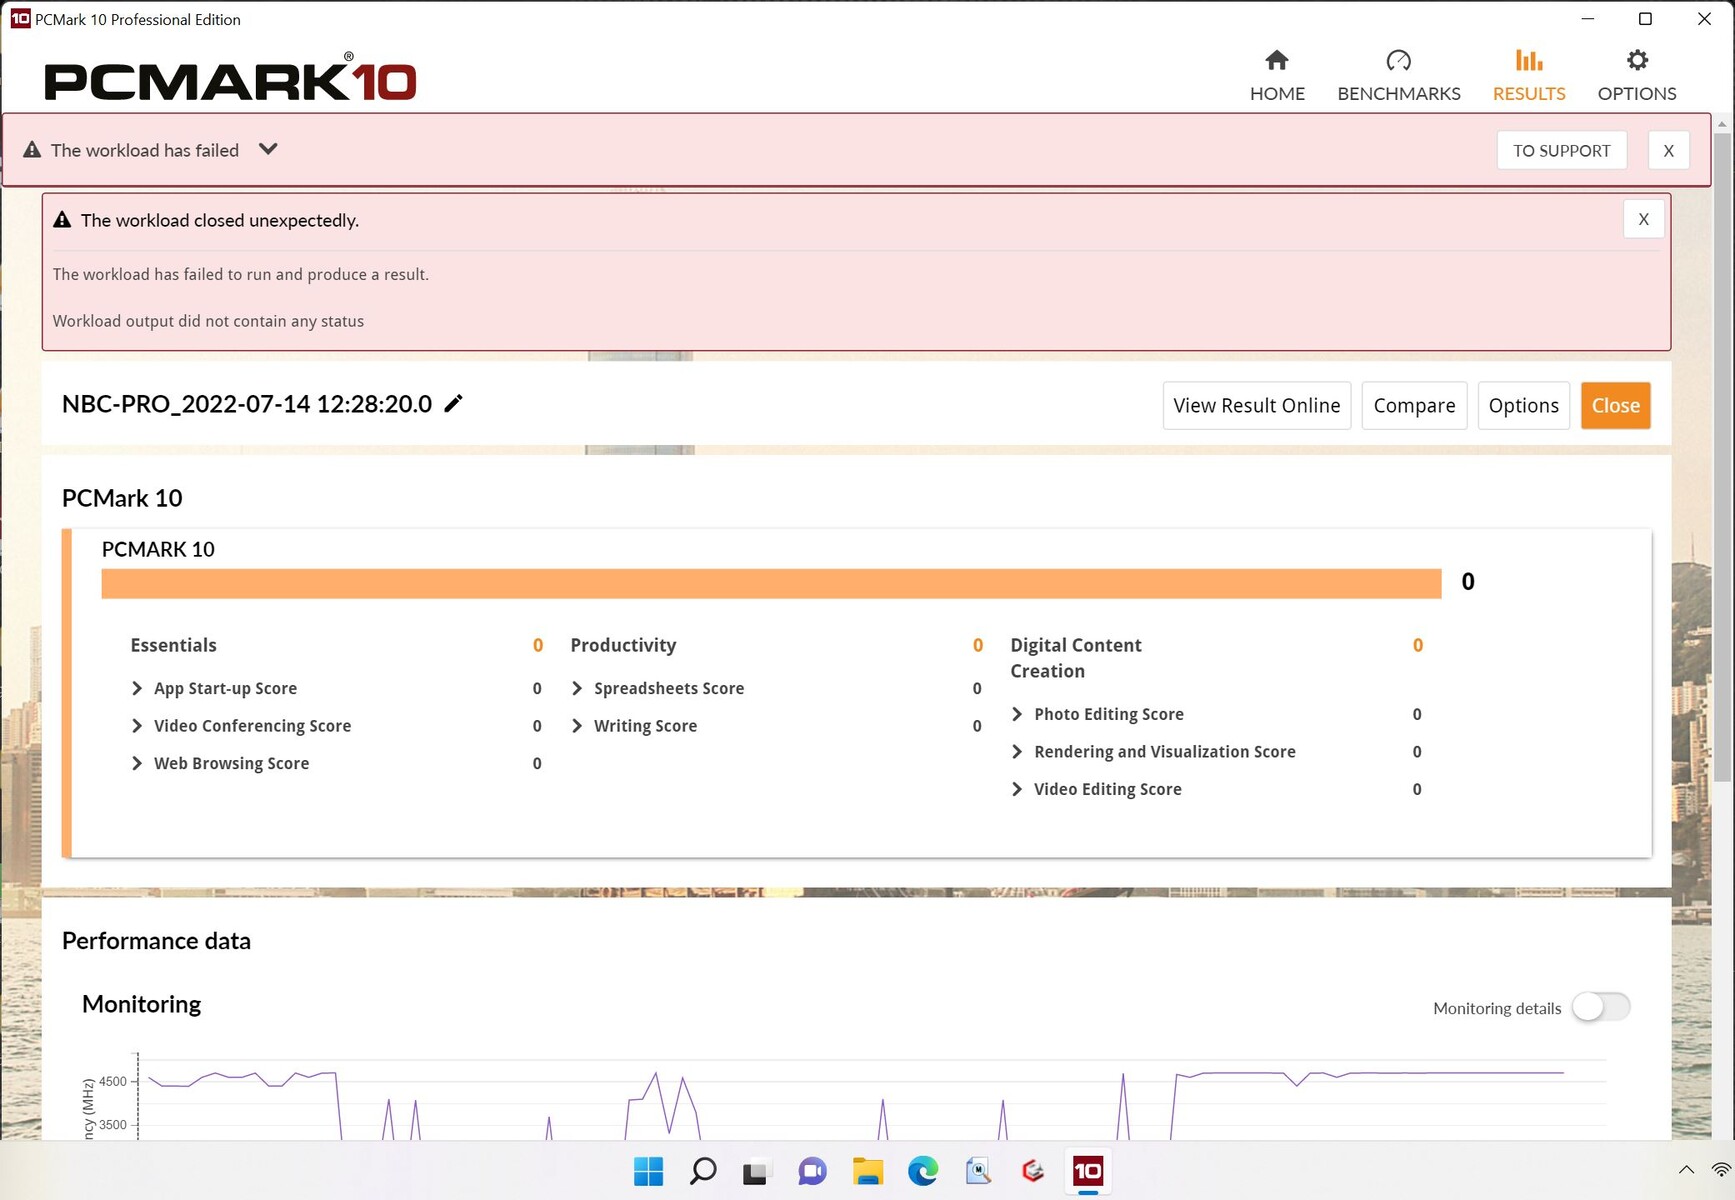
Task: Click the Productivity heading
Action: [x=623, y=645]
